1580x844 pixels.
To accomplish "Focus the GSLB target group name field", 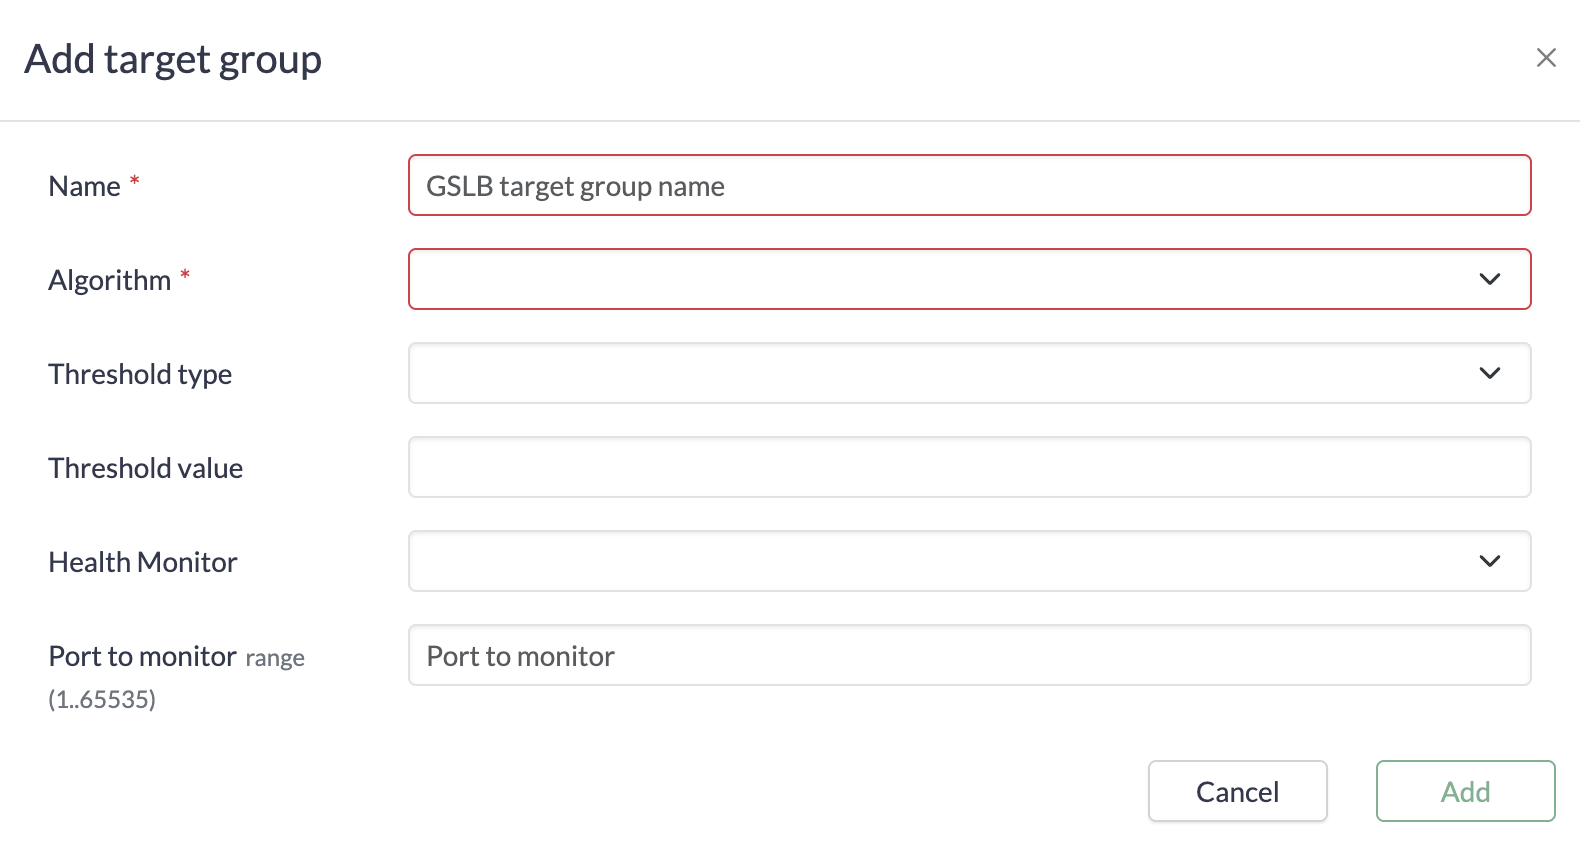I will (x=968, y=186).
